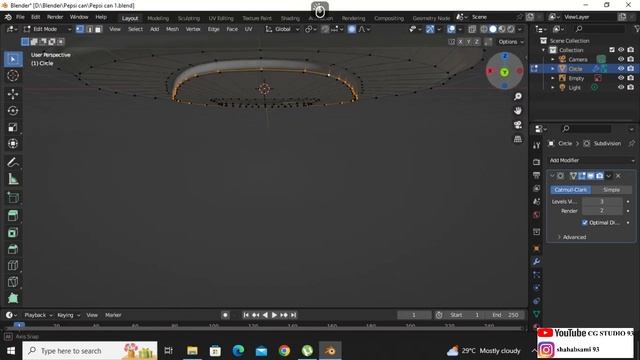This screenshot has width=640, height=360.
Task: Expand the Camera item in outliner
Action: point(553,60)
